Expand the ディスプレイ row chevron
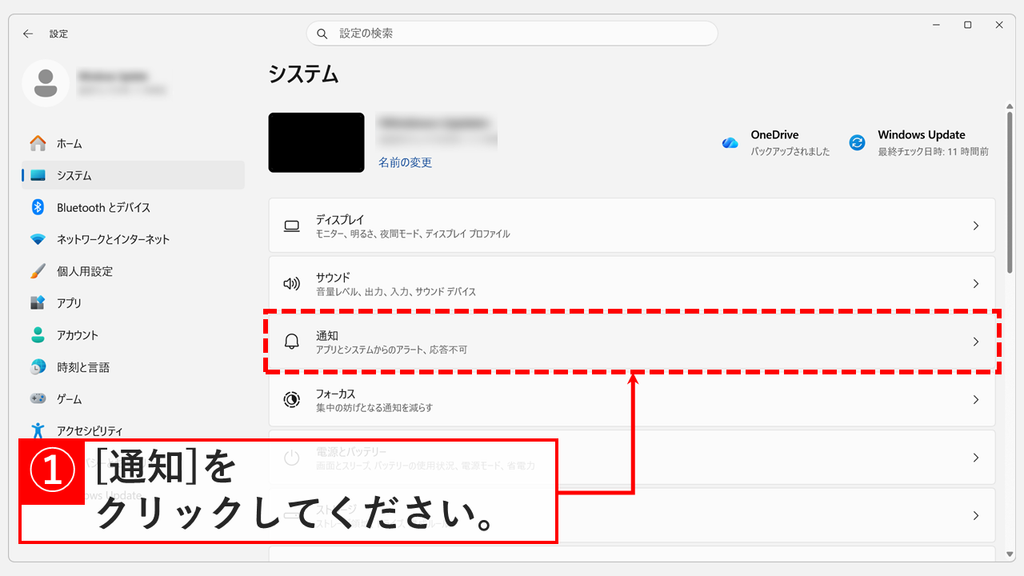The height and width of the screenshot is (576, 1024). point(976,226)
